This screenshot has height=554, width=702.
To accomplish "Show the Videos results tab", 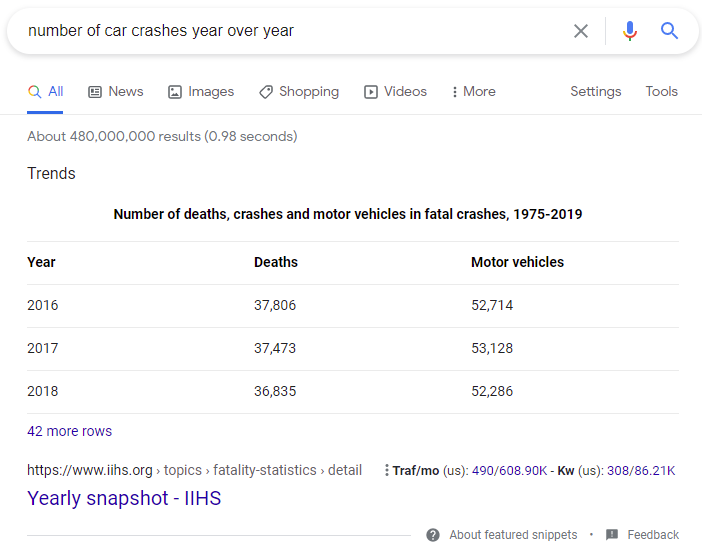I will 395,91.
